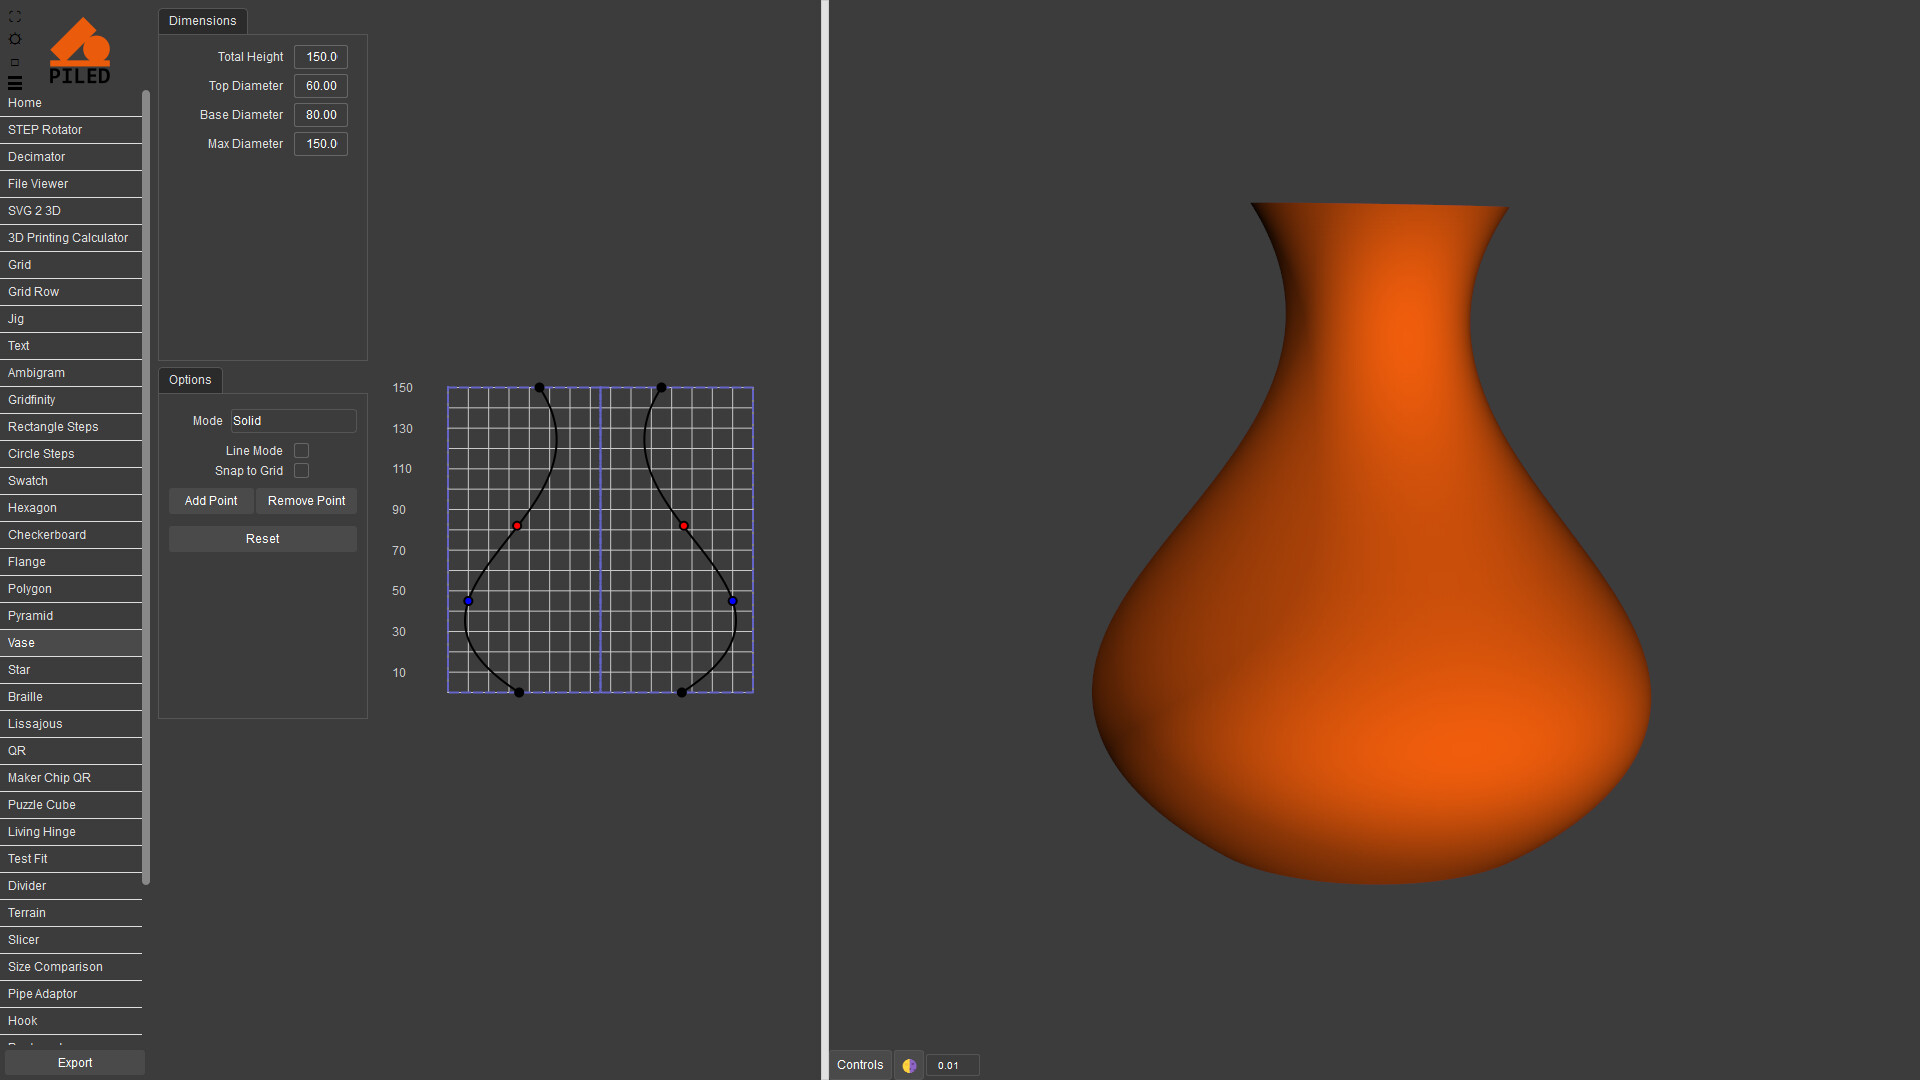Image resolution: width=1920 pixels, height=1080 pixels.
Task: Click the Export button
Action: coord(75,1063)
